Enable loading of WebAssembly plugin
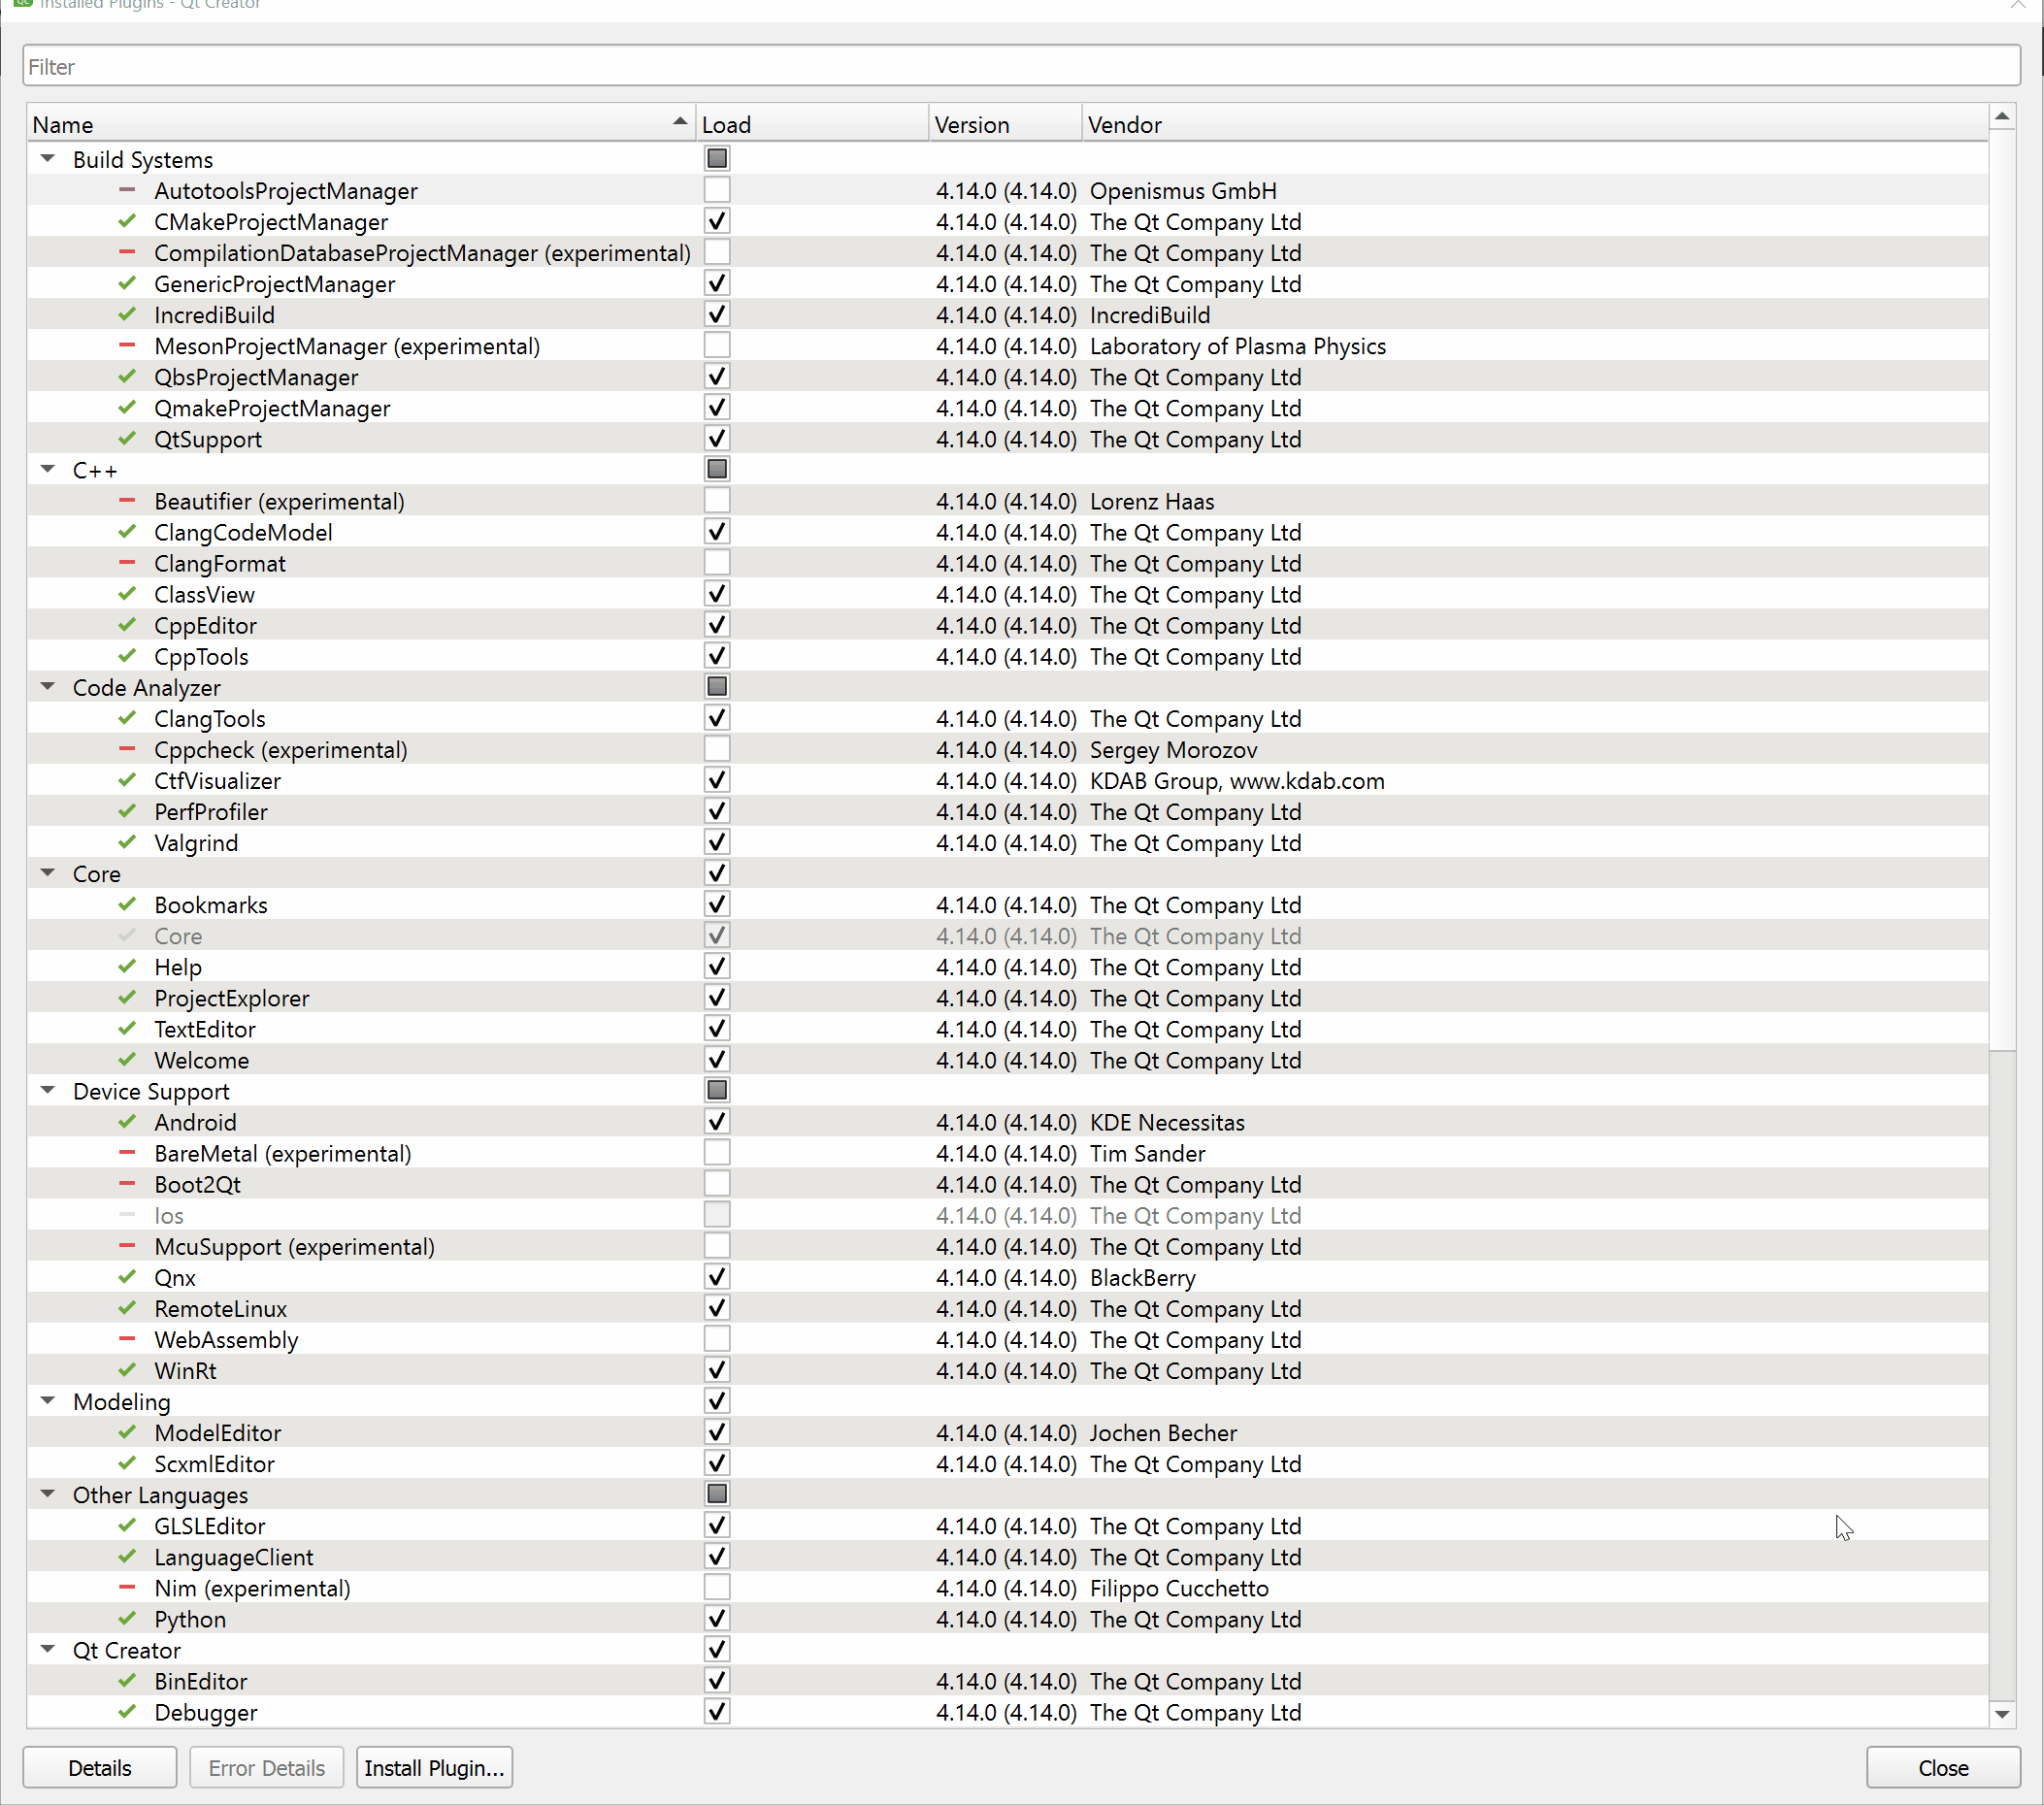The width and height of the screenshot is (2044, 1805). pyautogui.click(x=716, y=1339)
